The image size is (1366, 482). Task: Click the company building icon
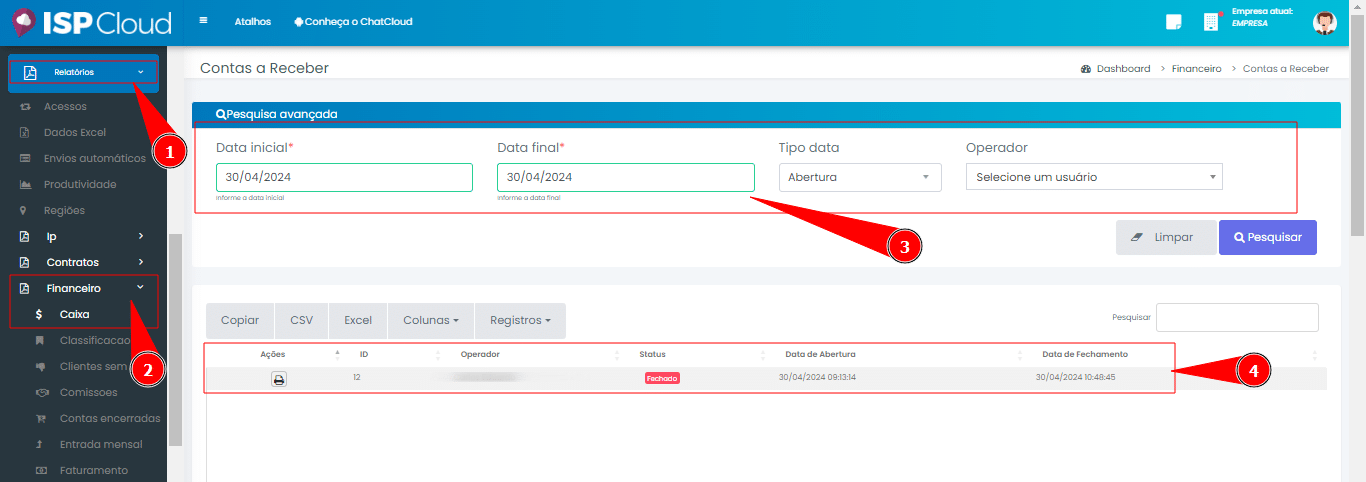pyautogui.click(x=1211, y=22)
